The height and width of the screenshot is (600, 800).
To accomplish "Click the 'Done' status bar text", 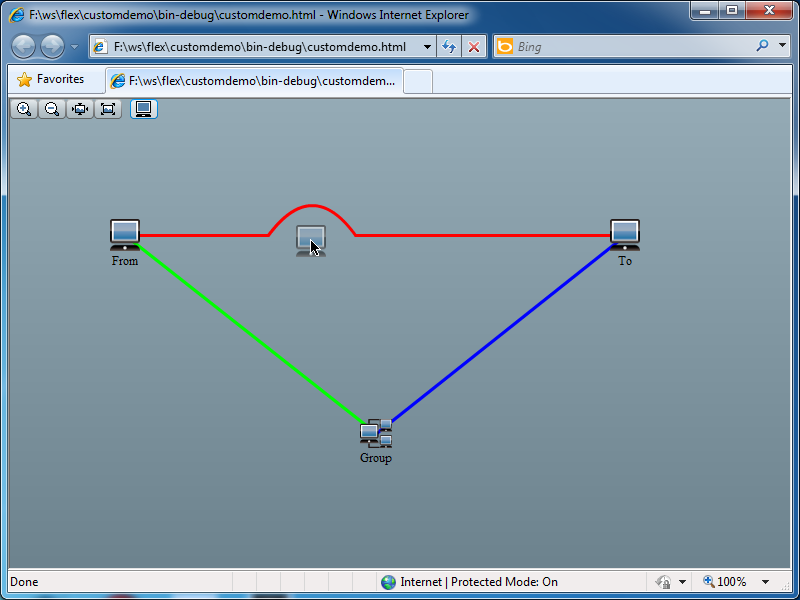I will point(24,582).
